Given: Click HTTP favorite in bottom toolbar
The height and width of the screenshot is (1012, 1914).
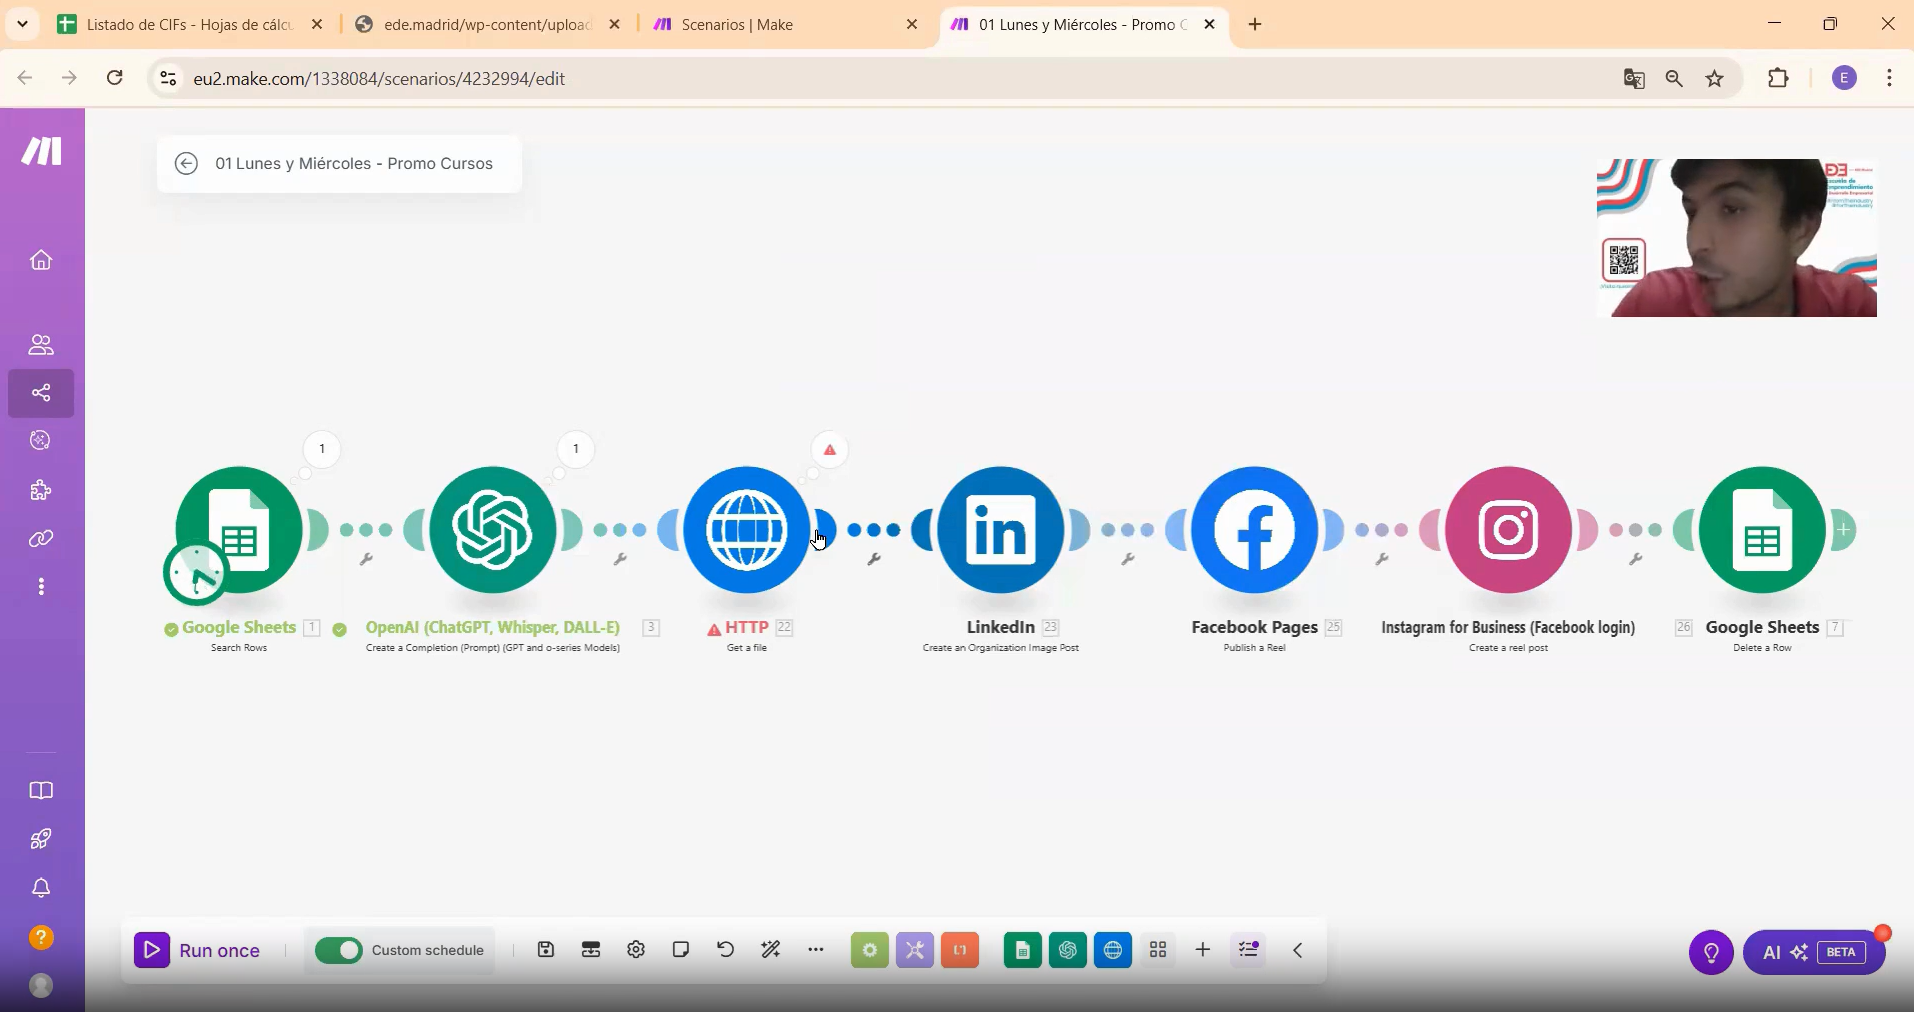Looking at the screenshot, I should click(1113, 950).
